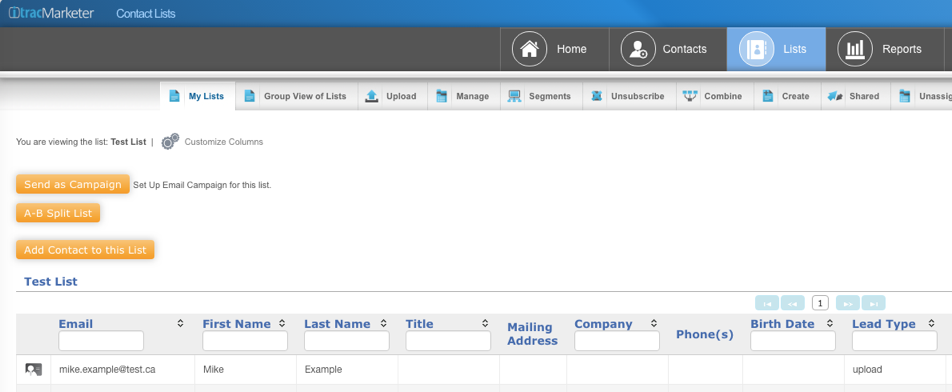
Task: Click the Lists address book icon
Action: (756, 49)
